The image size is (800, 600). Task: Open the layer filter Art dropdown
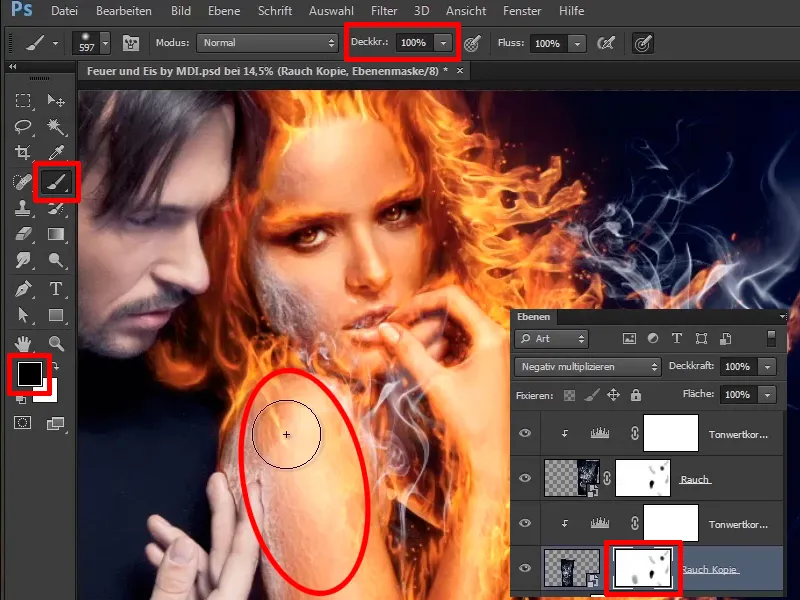click(x=552, y=339)
